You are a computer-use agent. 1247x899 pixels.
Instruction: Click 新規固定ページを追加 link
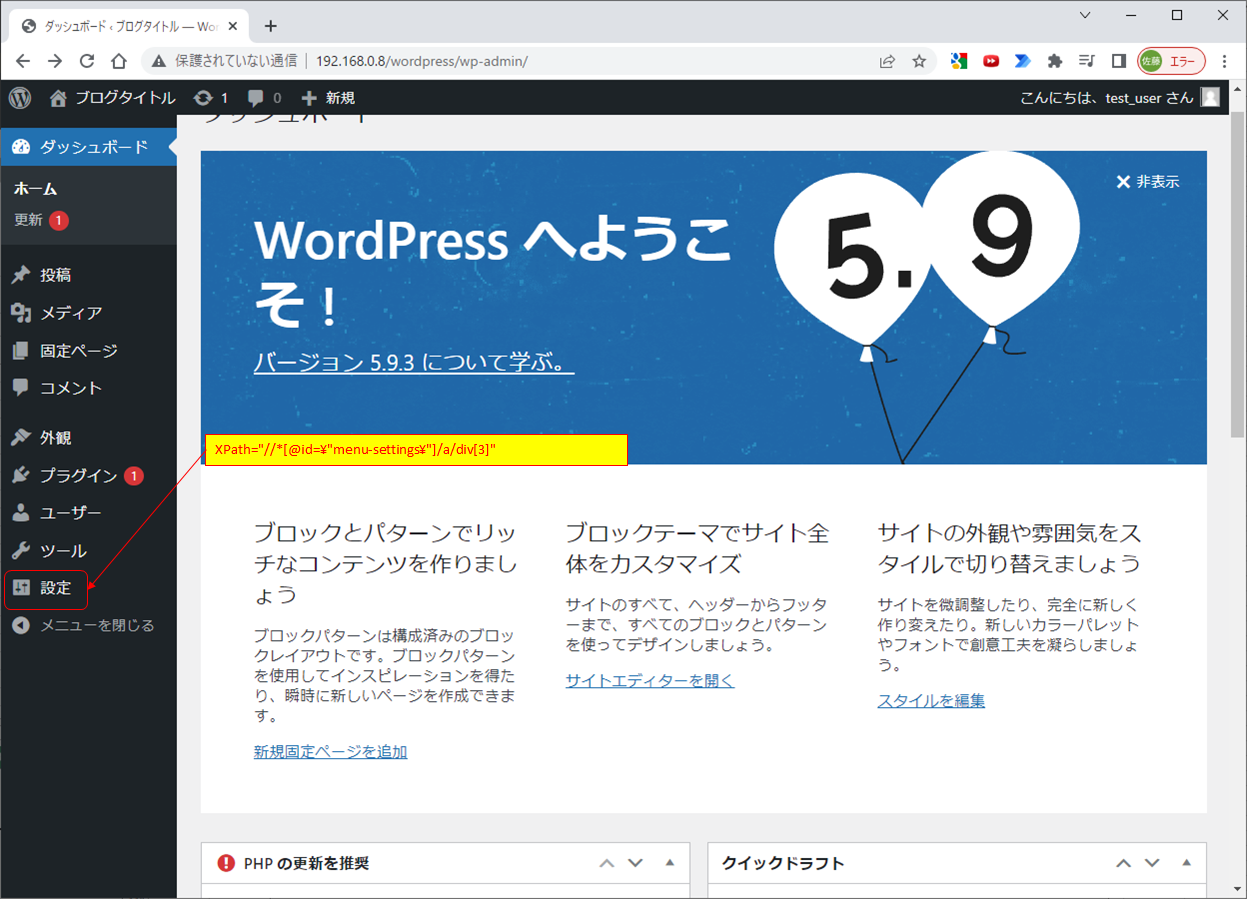pos(330,751)
